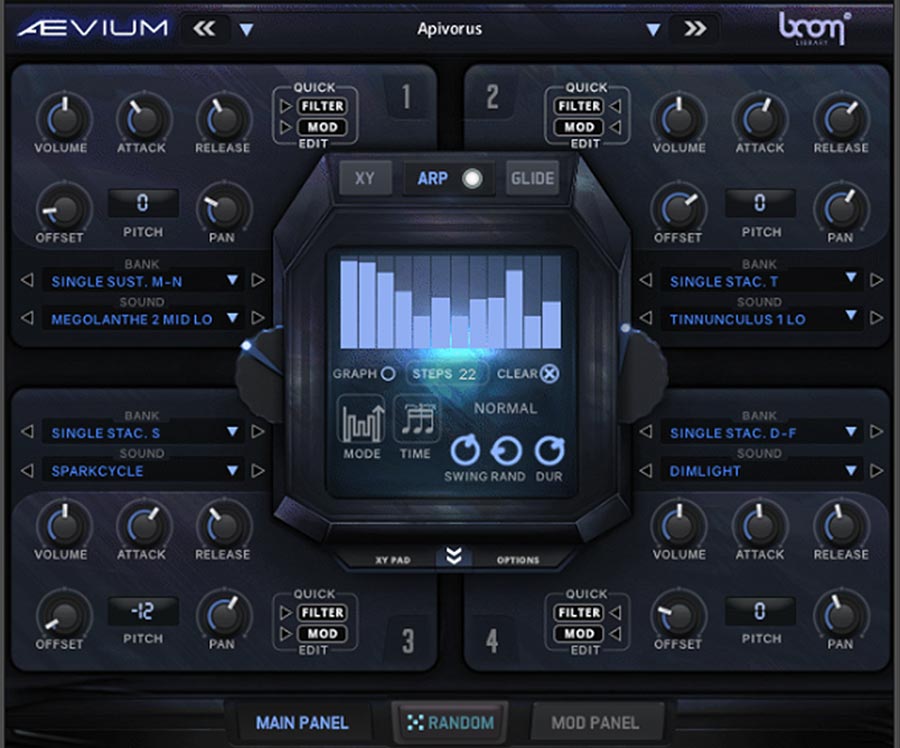Previous bank arrow left of SINGLE SUST. M-N
Image resolution: width=900 pixels, height=748 pixels.
(x=27, y=280)
